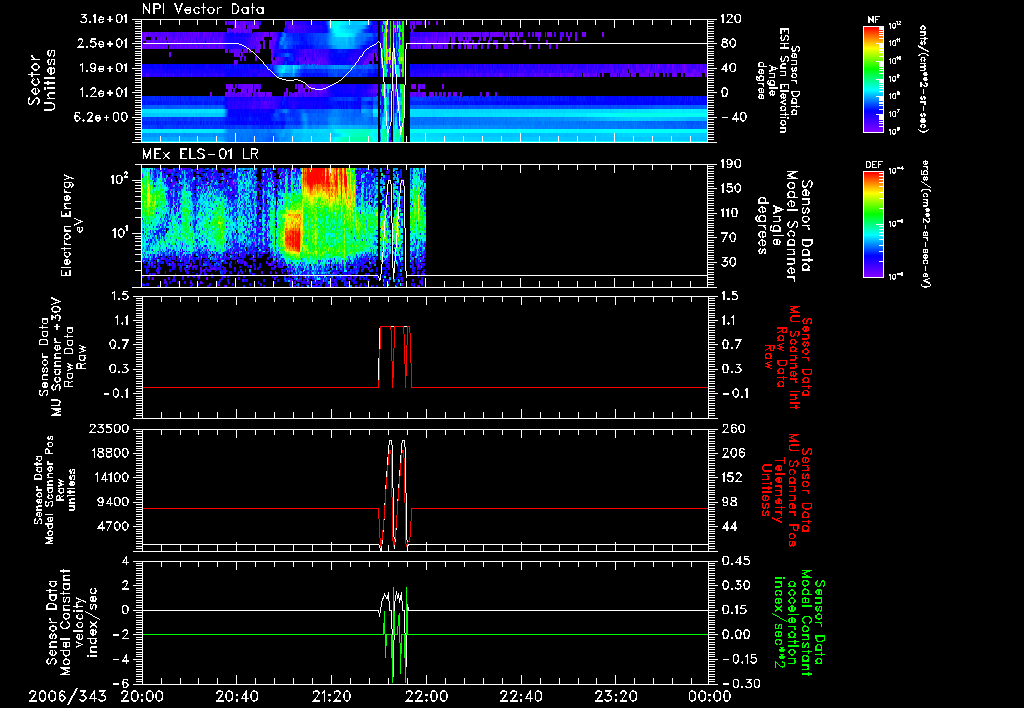Click the "cnts/(cm**2-sr-sec)" units label
1024x708 pixels.
coord(923,78)
